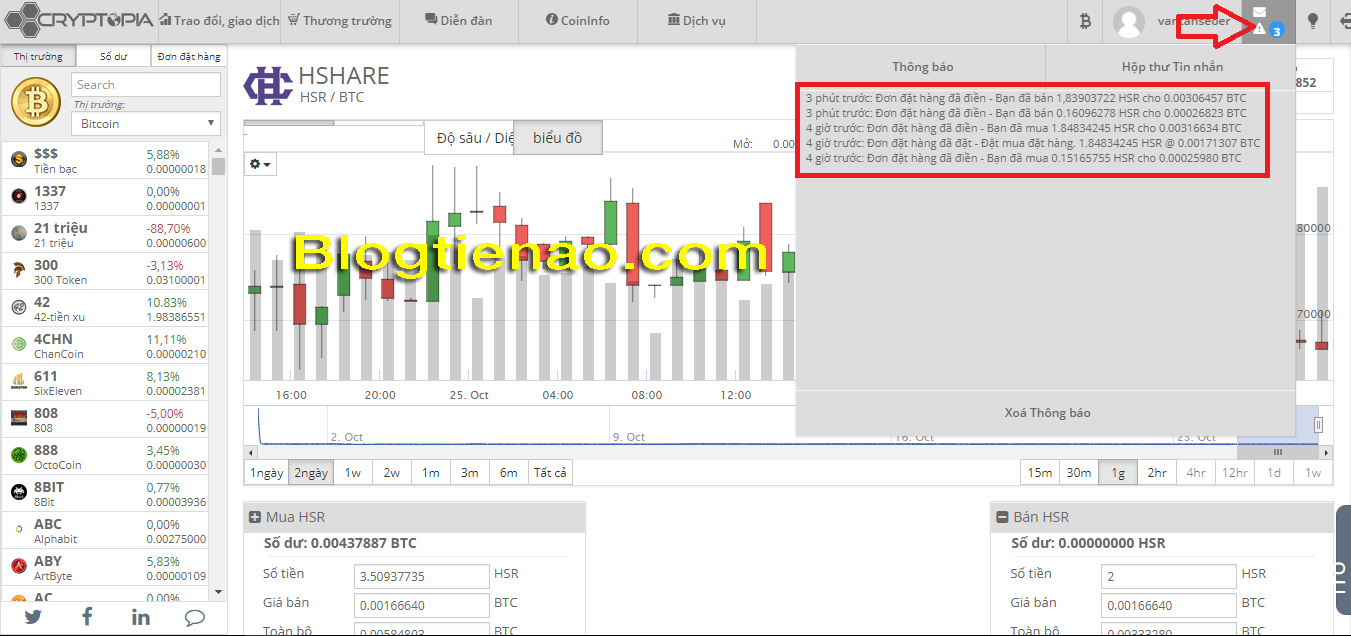Set chart range to 2ngày
The image size is (1351, 636).
click(x=311, y=473)
